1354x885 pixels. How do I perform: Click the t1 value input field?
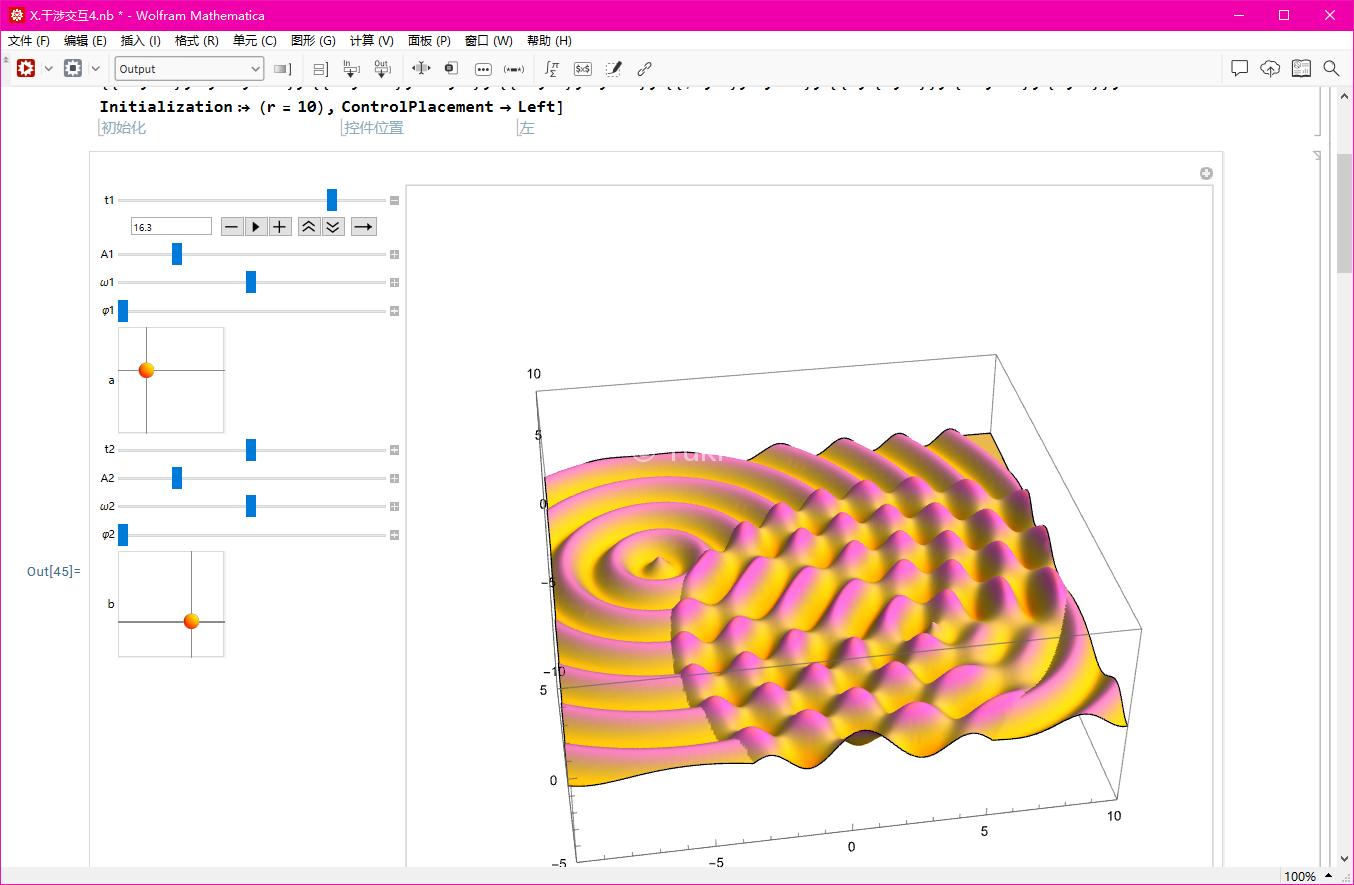[x=171, y=227]
